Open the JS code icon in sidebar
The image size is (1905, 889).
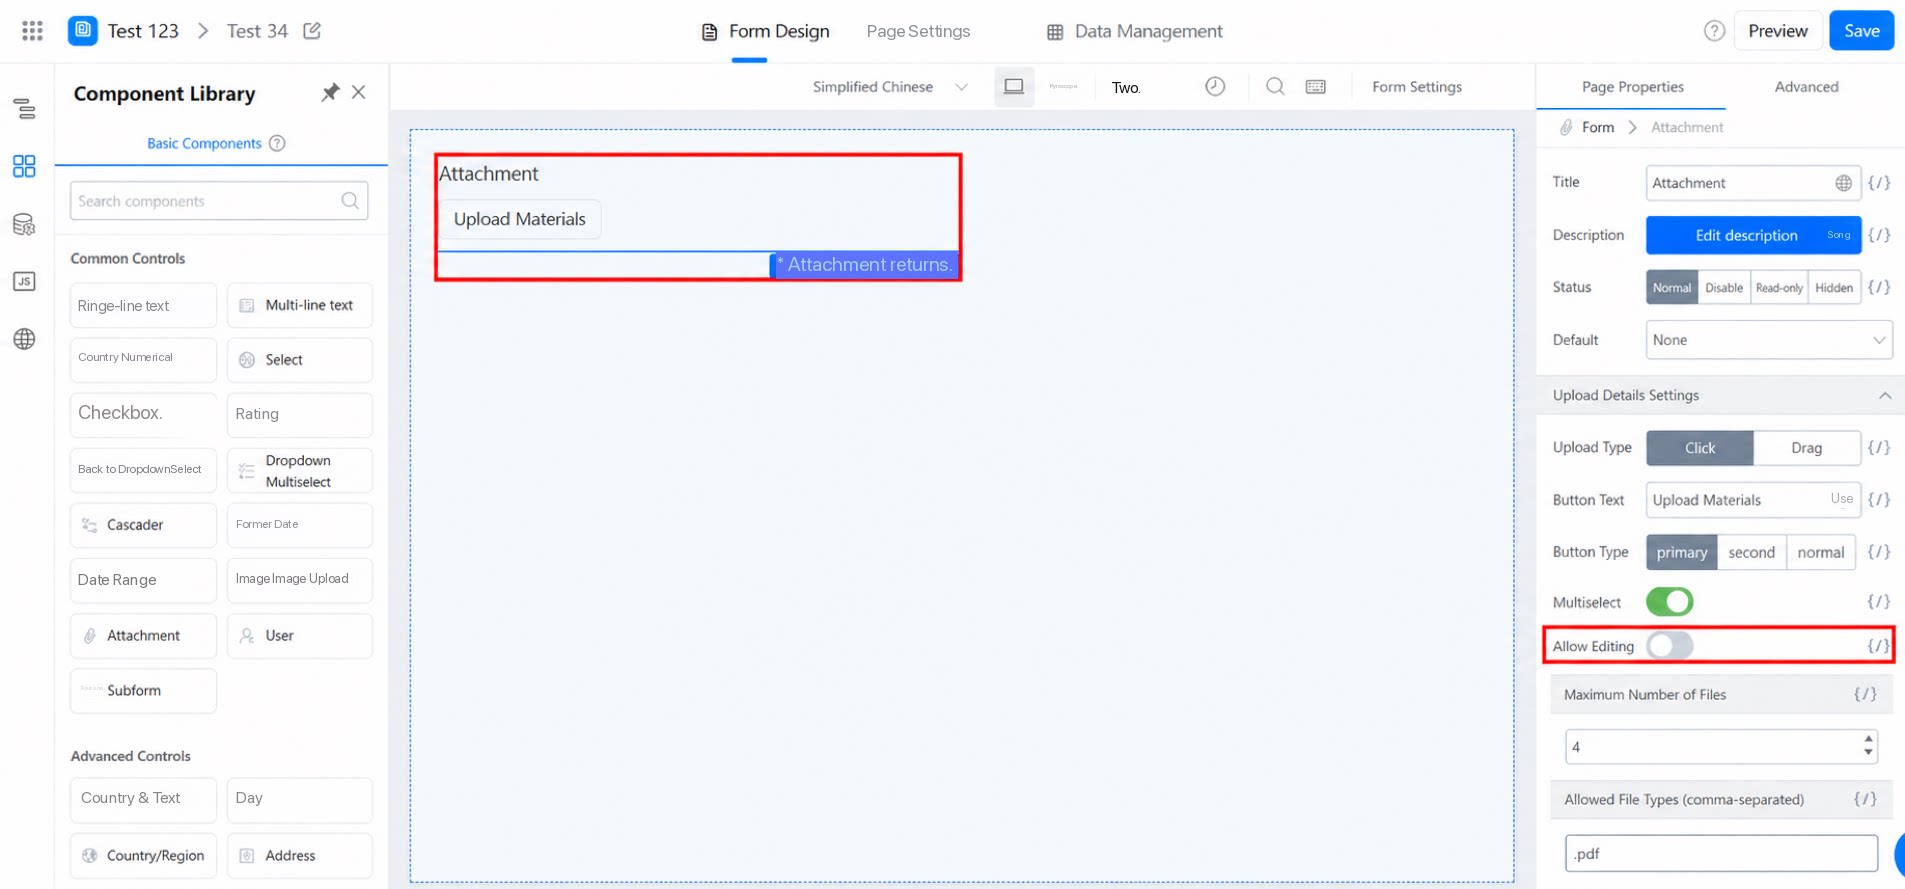click(24, 282)
